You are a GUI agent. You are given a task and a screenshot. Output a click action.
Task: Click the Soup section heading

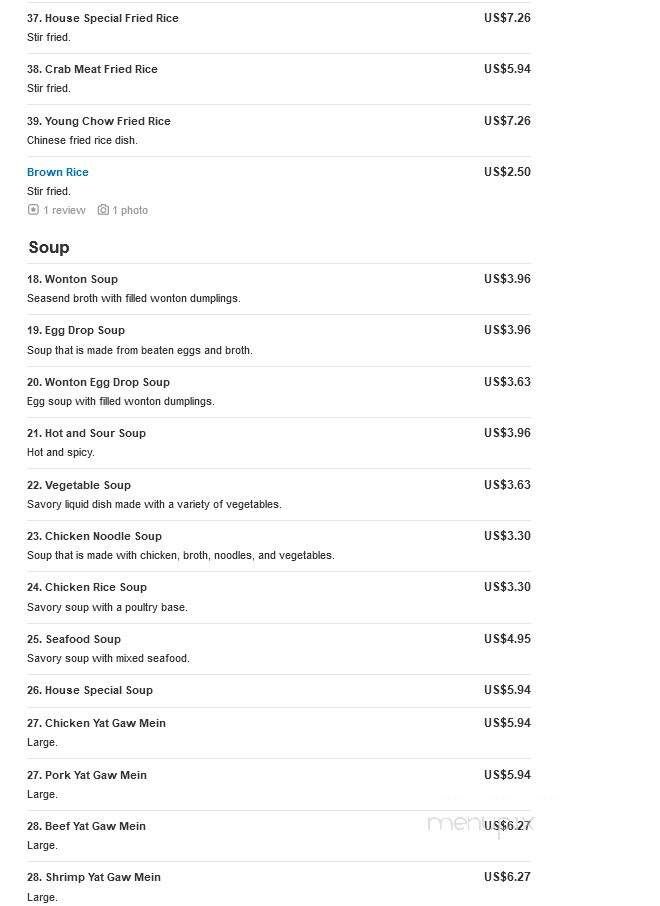(x=49, y=247)
